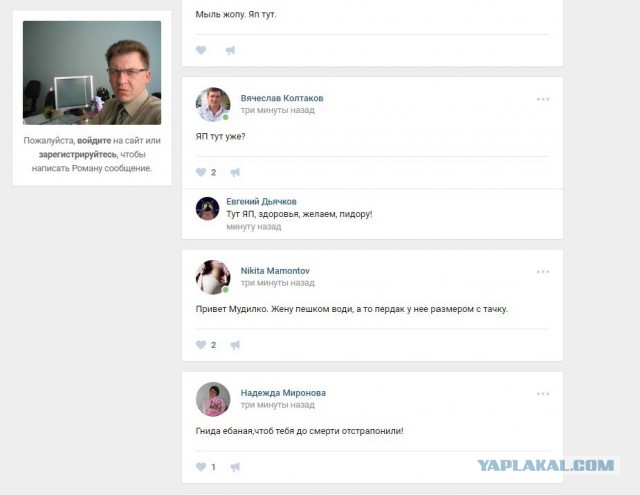
Task: Share Надежда Миронова's post via megaphone icon
Action: tap(235, 467)
